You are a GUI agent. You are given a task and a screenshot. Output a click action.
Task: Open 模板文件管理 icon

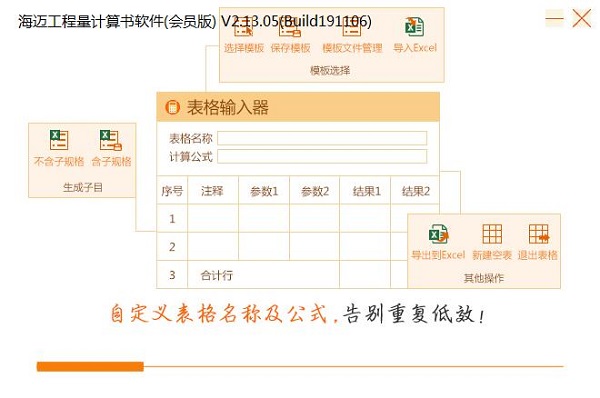click(352, 28)
